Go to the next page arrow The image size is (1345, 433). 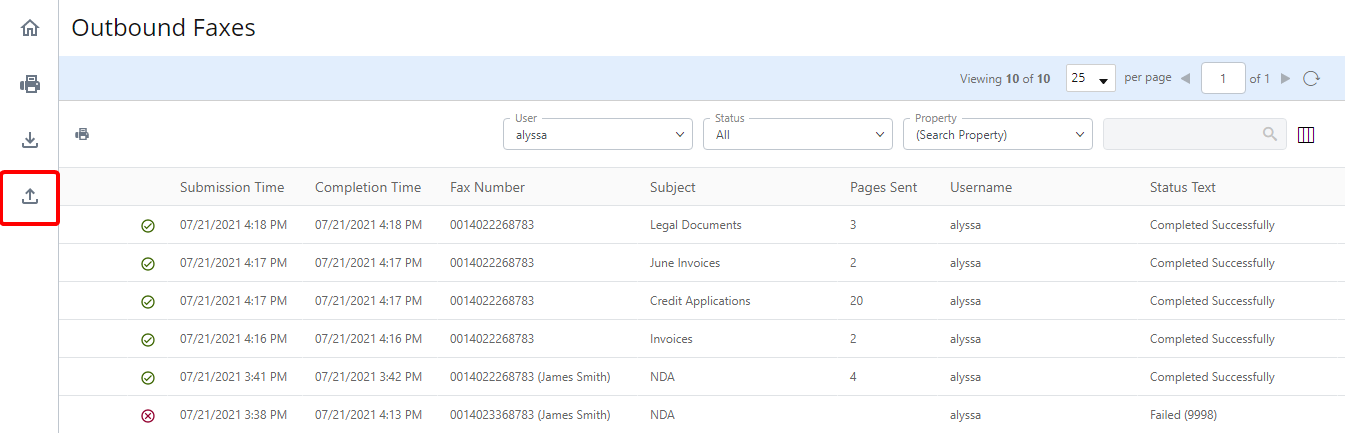tap(1286, 78)
